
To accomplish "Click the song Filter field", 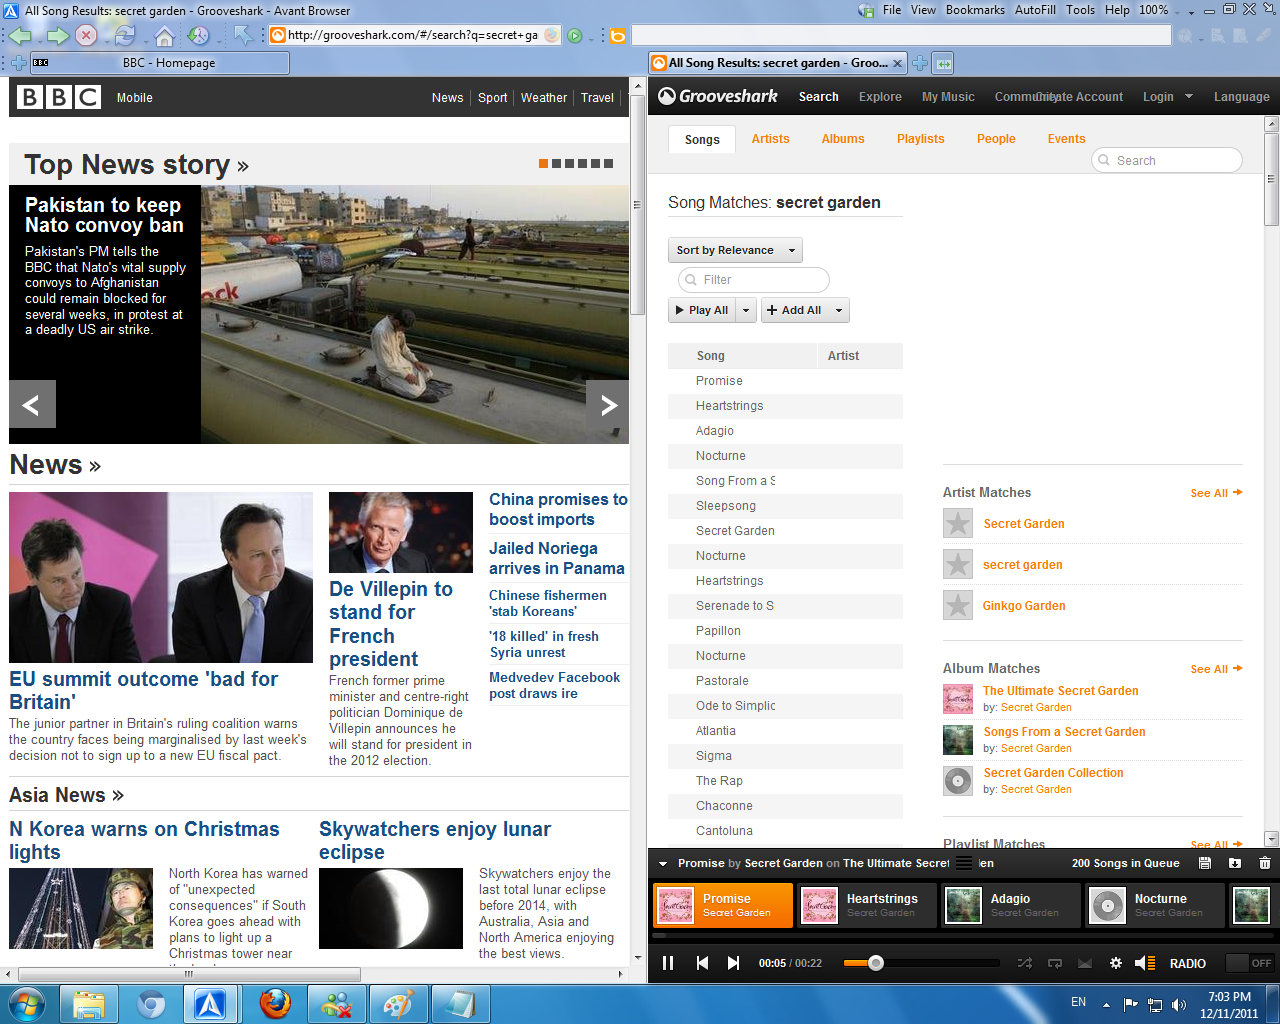I will [753, 280].
